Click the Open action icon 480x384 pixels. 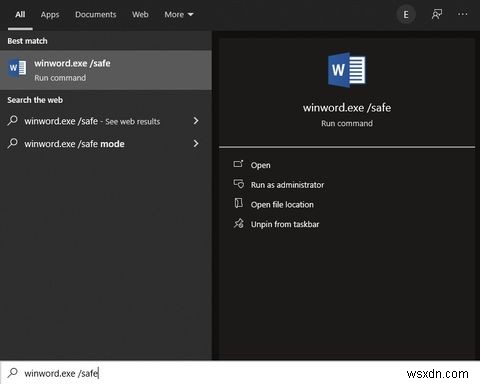click(x=238, y=164)
